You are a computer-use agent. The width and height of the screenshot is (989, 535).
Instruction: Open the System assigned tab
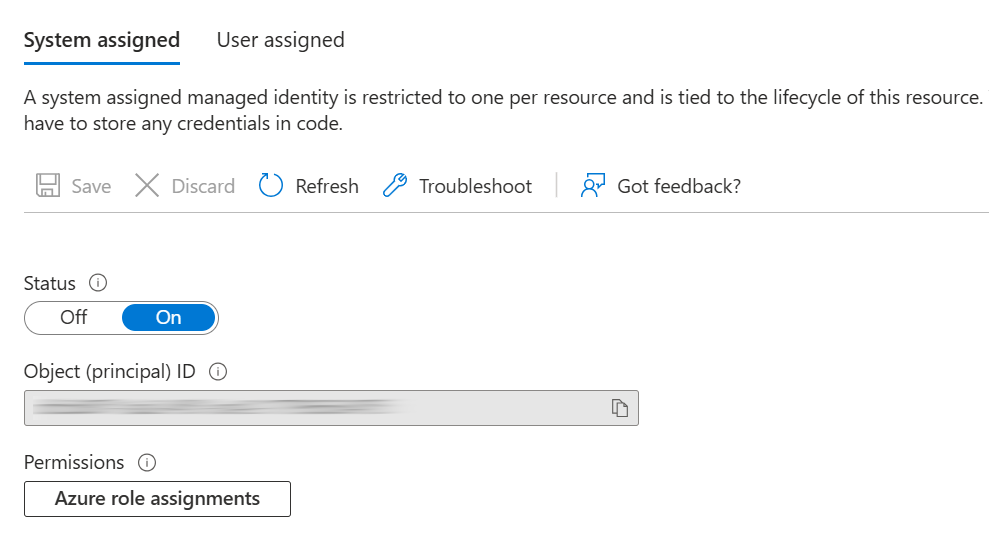click(x=102, y=40)
